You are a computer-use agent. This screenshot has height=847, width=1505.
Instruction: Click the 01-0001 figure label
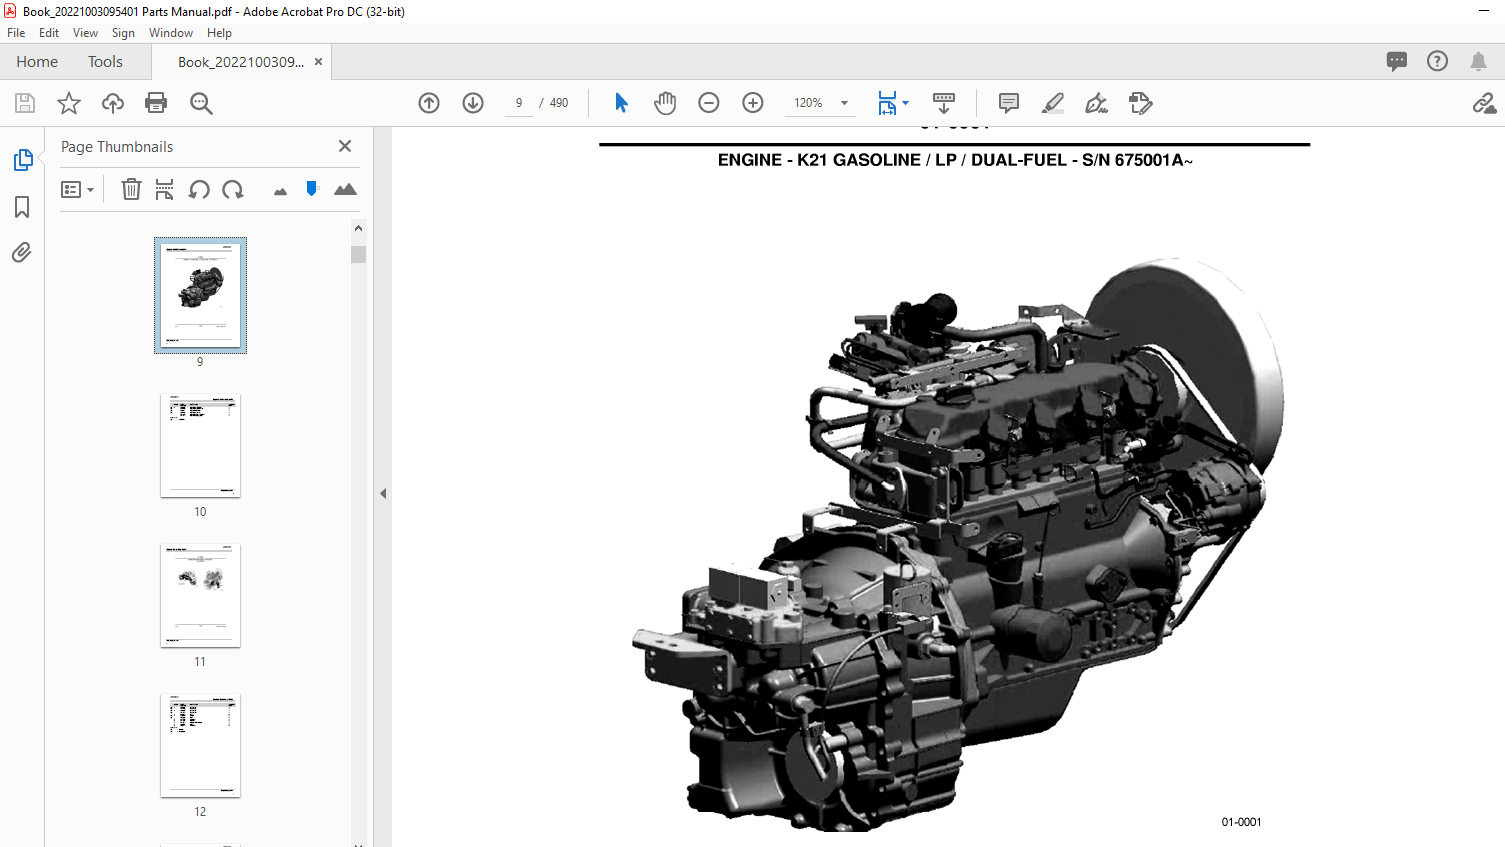[1241, 822]
